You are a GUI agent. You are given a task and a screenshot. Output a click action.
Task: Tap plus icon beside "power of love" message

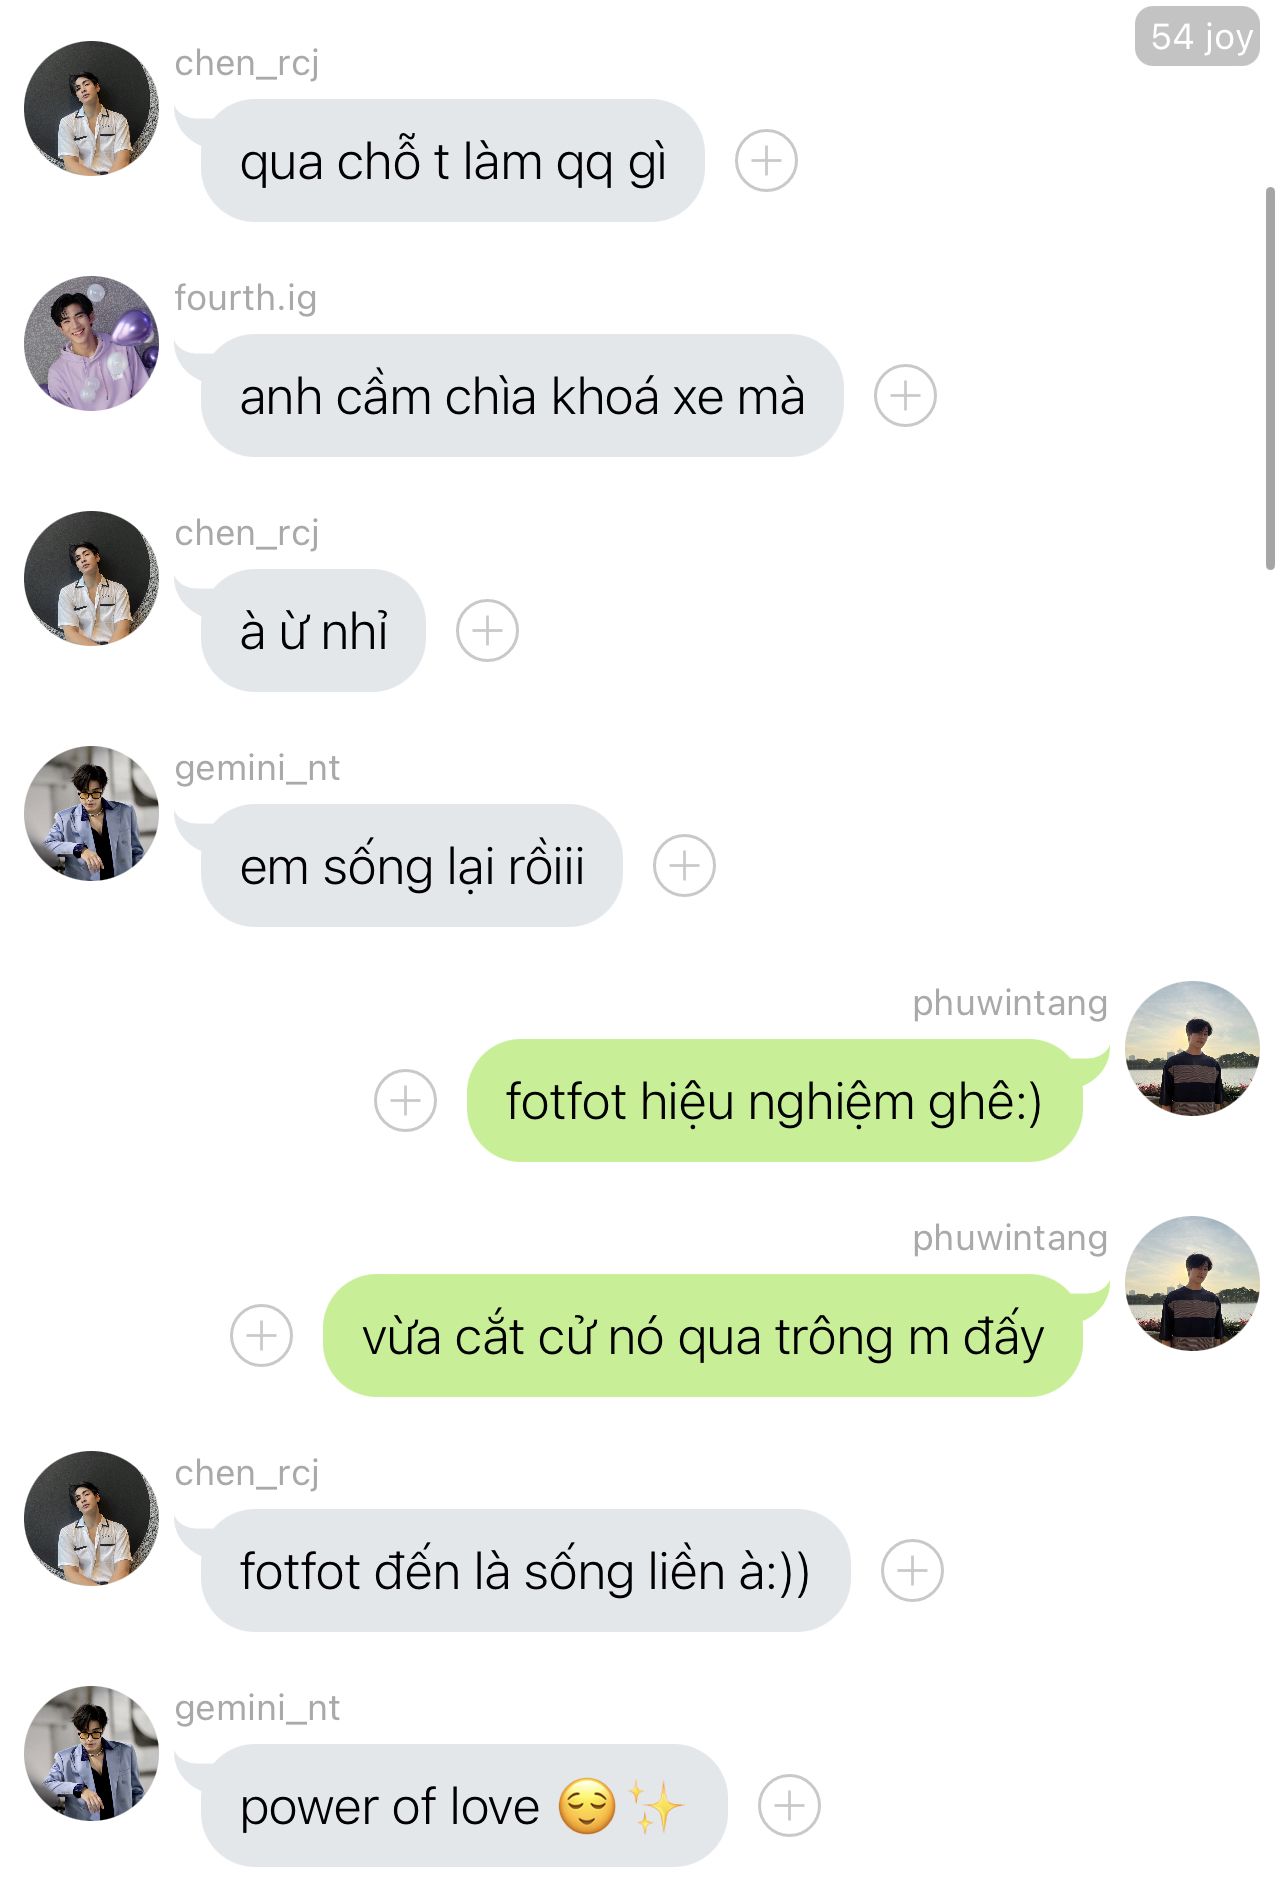(789, 1805)
